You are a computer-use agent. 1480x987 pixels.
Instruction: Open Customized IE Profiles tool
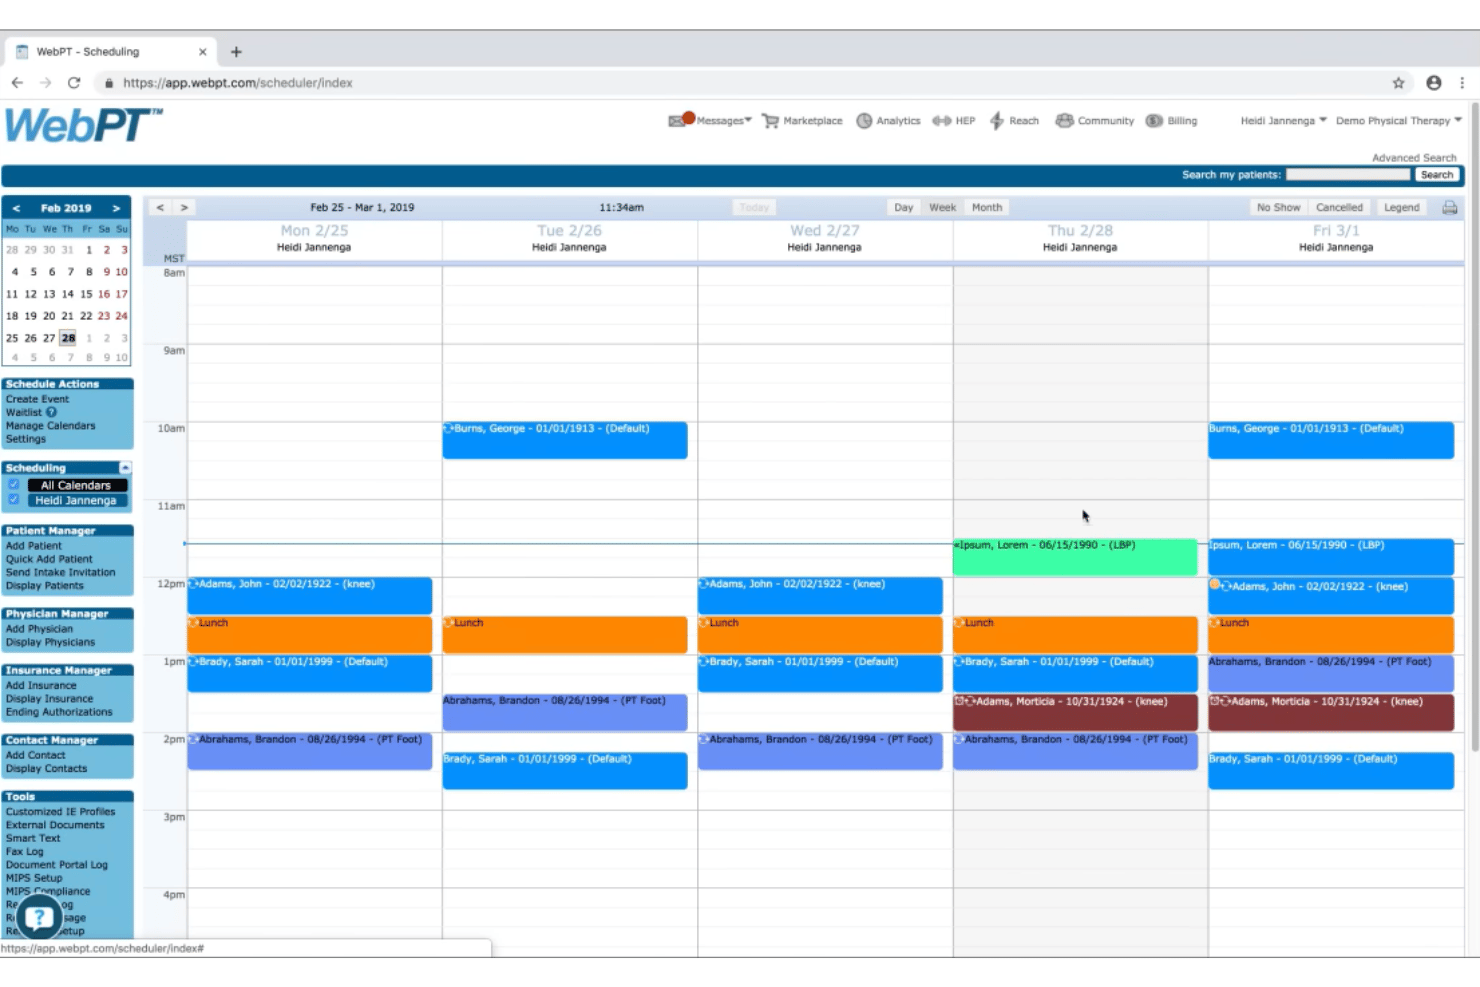click(60, 812)
